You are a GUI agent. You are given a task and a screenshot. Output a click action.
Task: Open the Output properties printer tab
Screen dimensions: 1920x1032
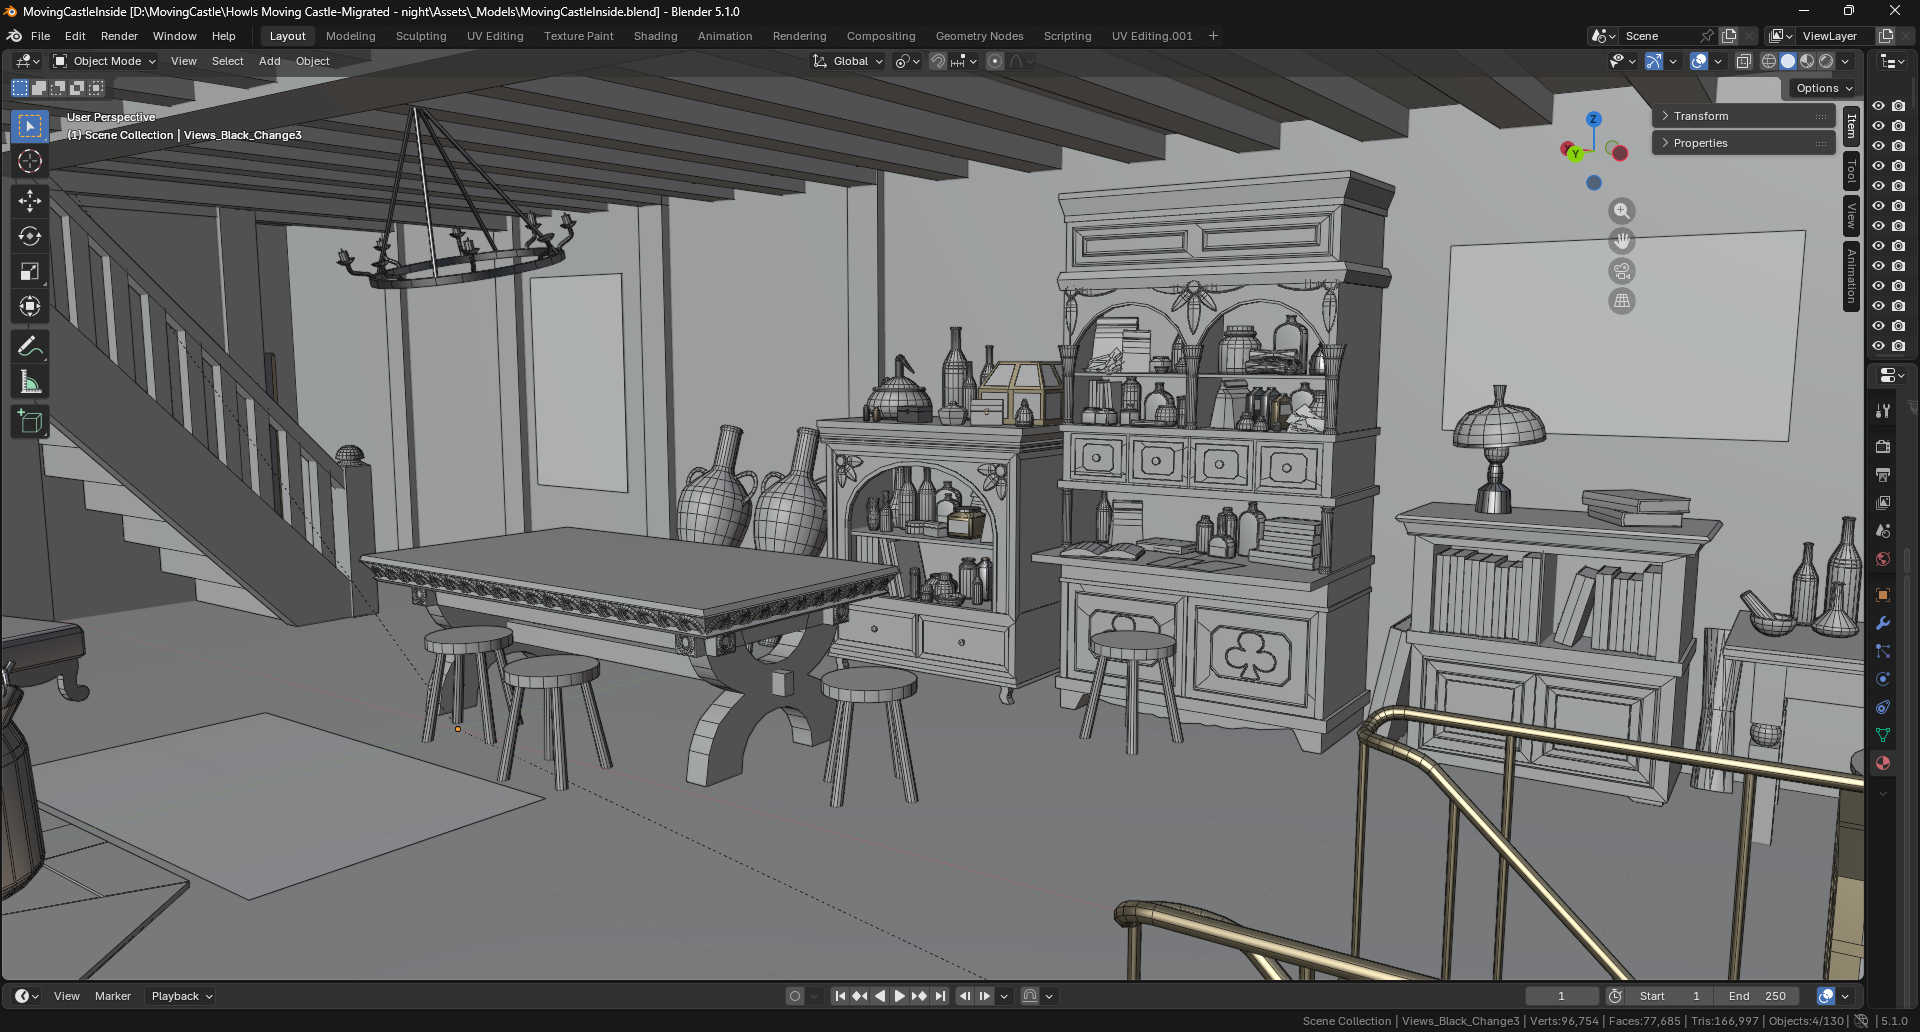[x=1883, y=474]
